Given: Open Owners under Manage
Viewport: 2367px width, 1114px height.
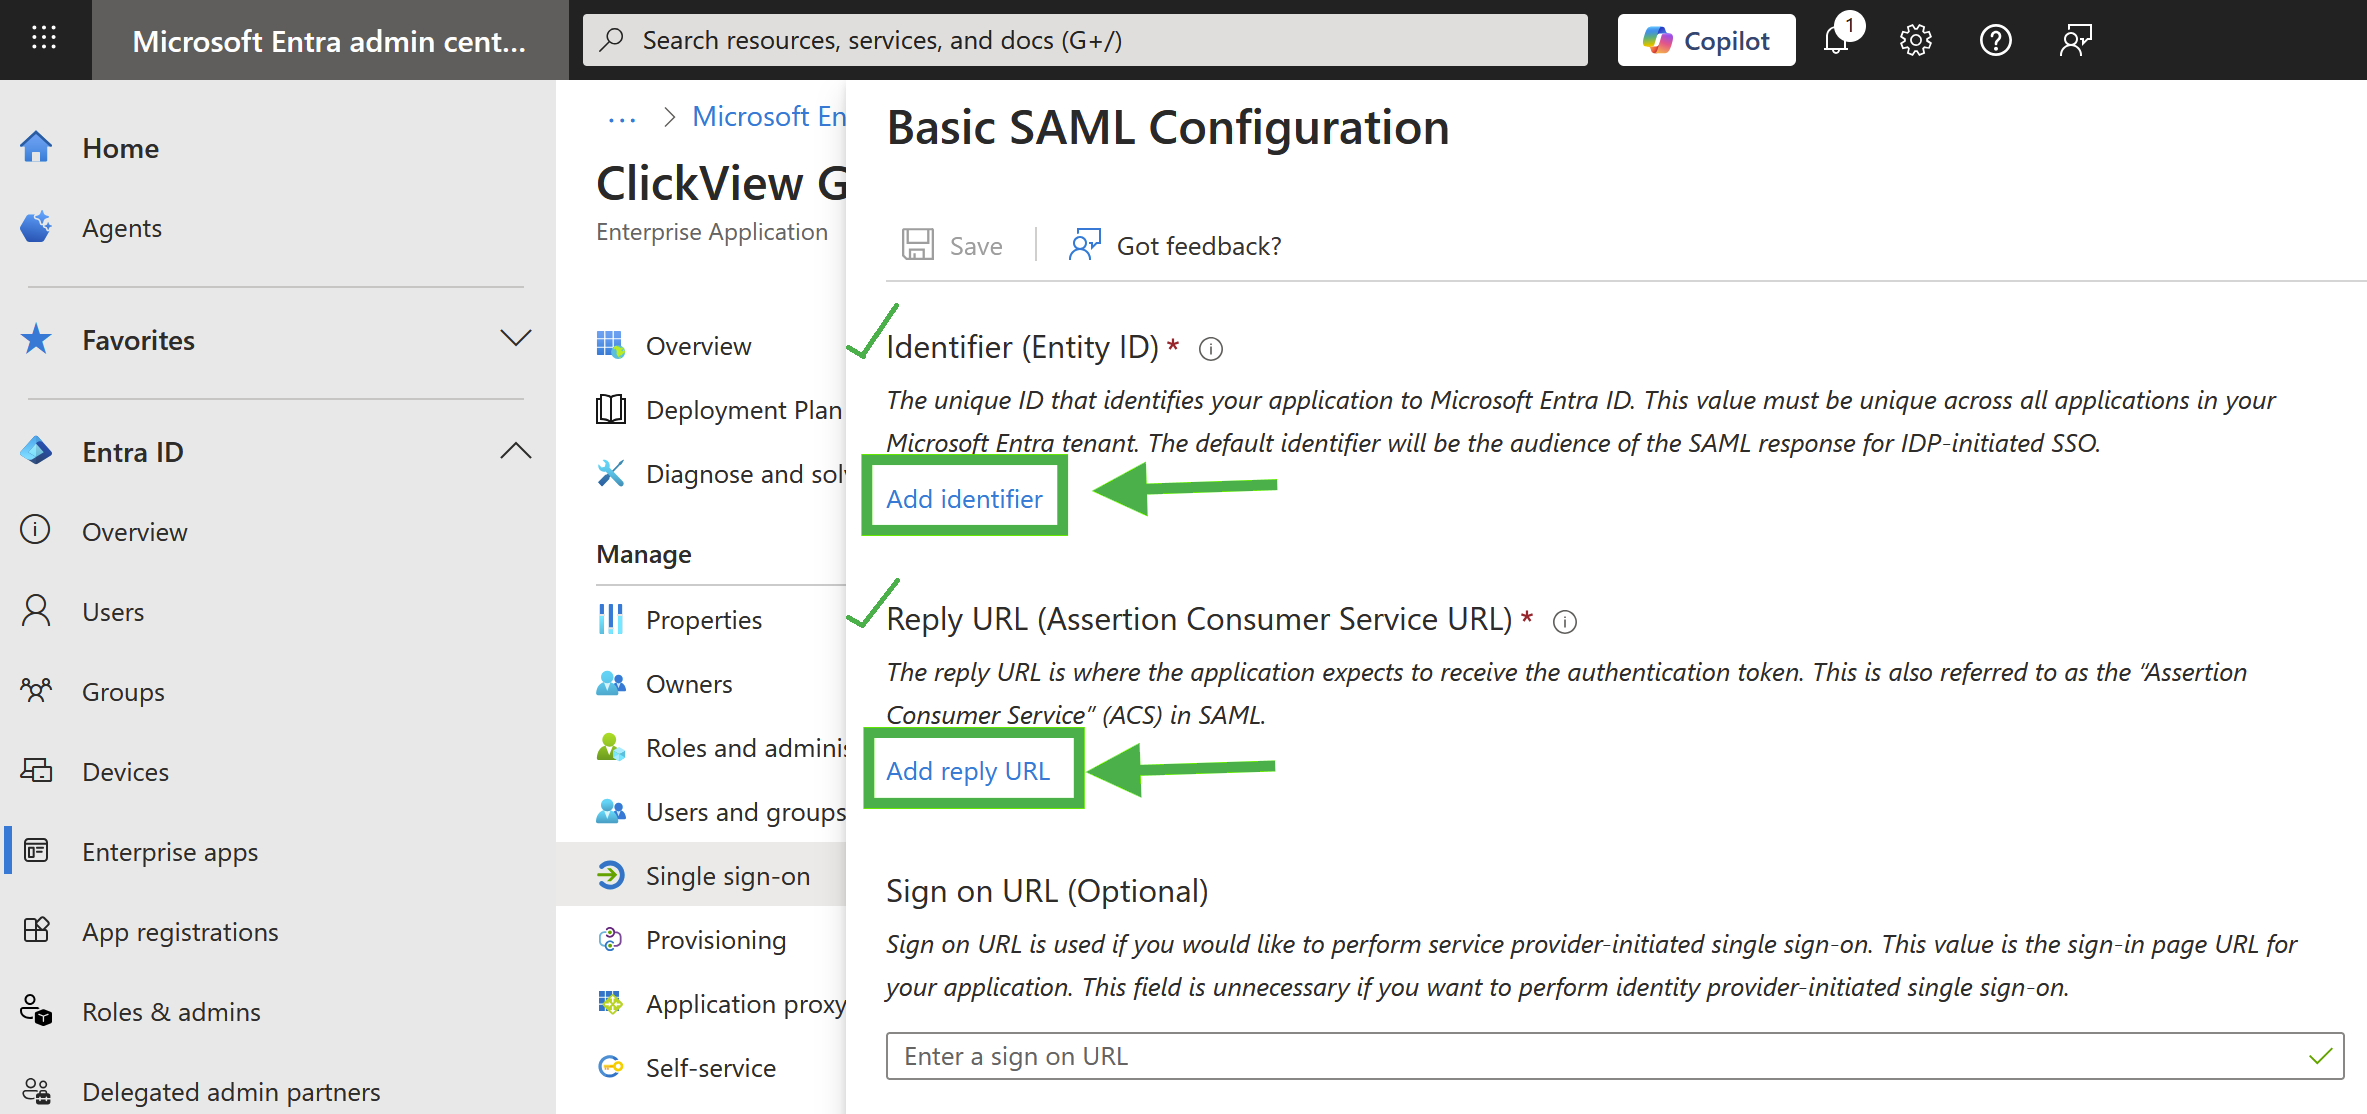Looking at the screenshot, I should (x=689, y=684).
